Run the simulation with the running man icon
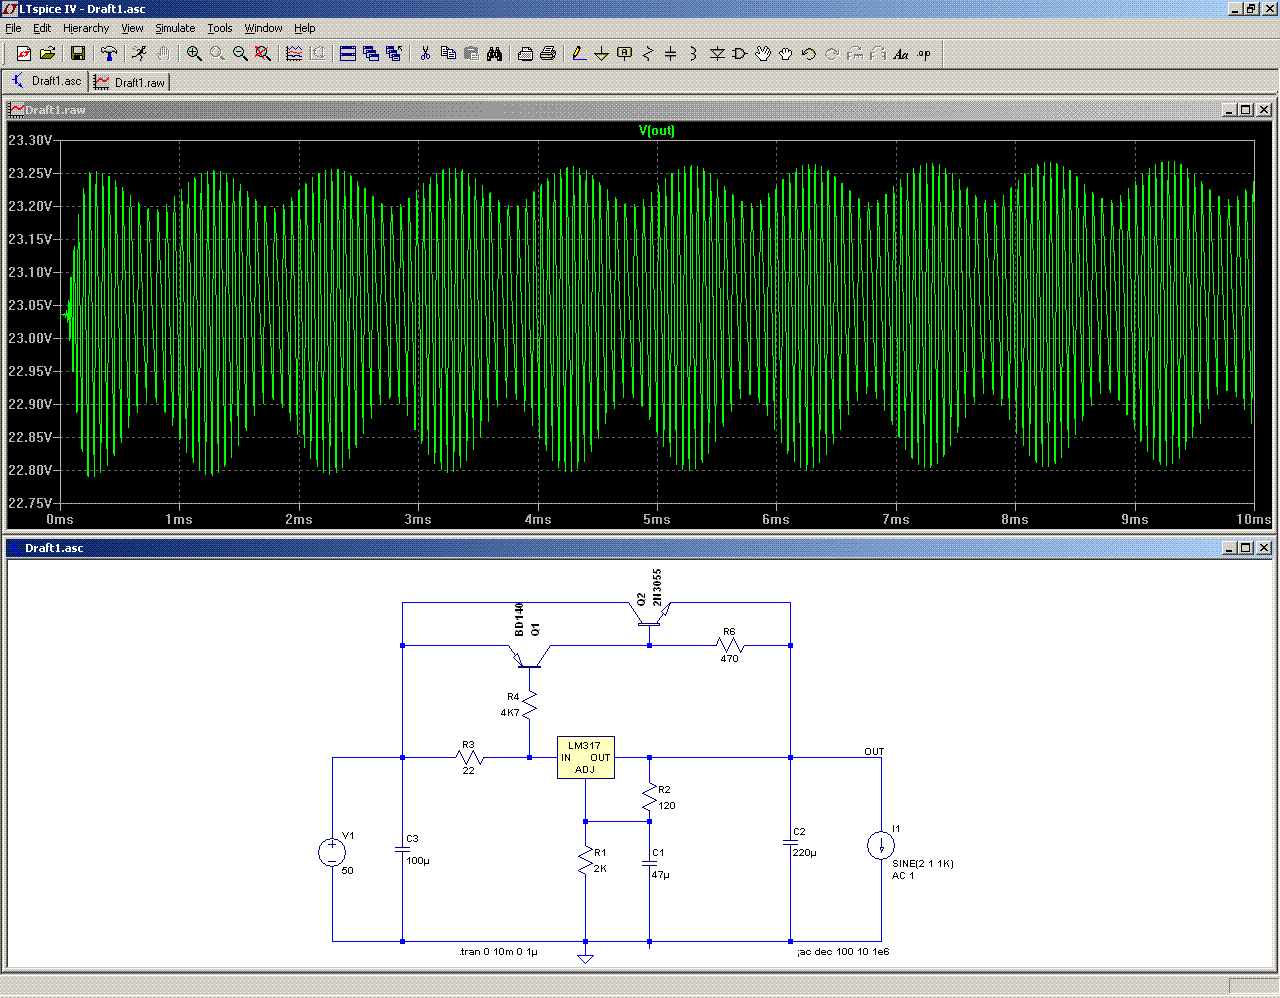1280x998 pixels. (x=139, y=54)
